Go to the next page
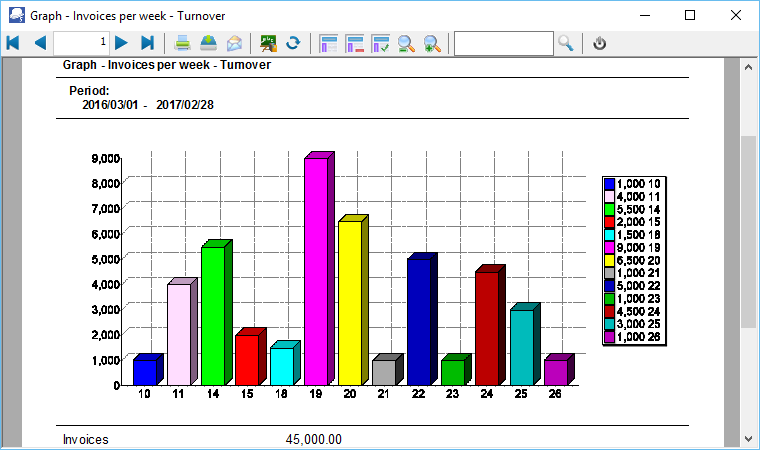Image resolution: width=760 pixels, height=450 pixels. [x=121, y=43]
